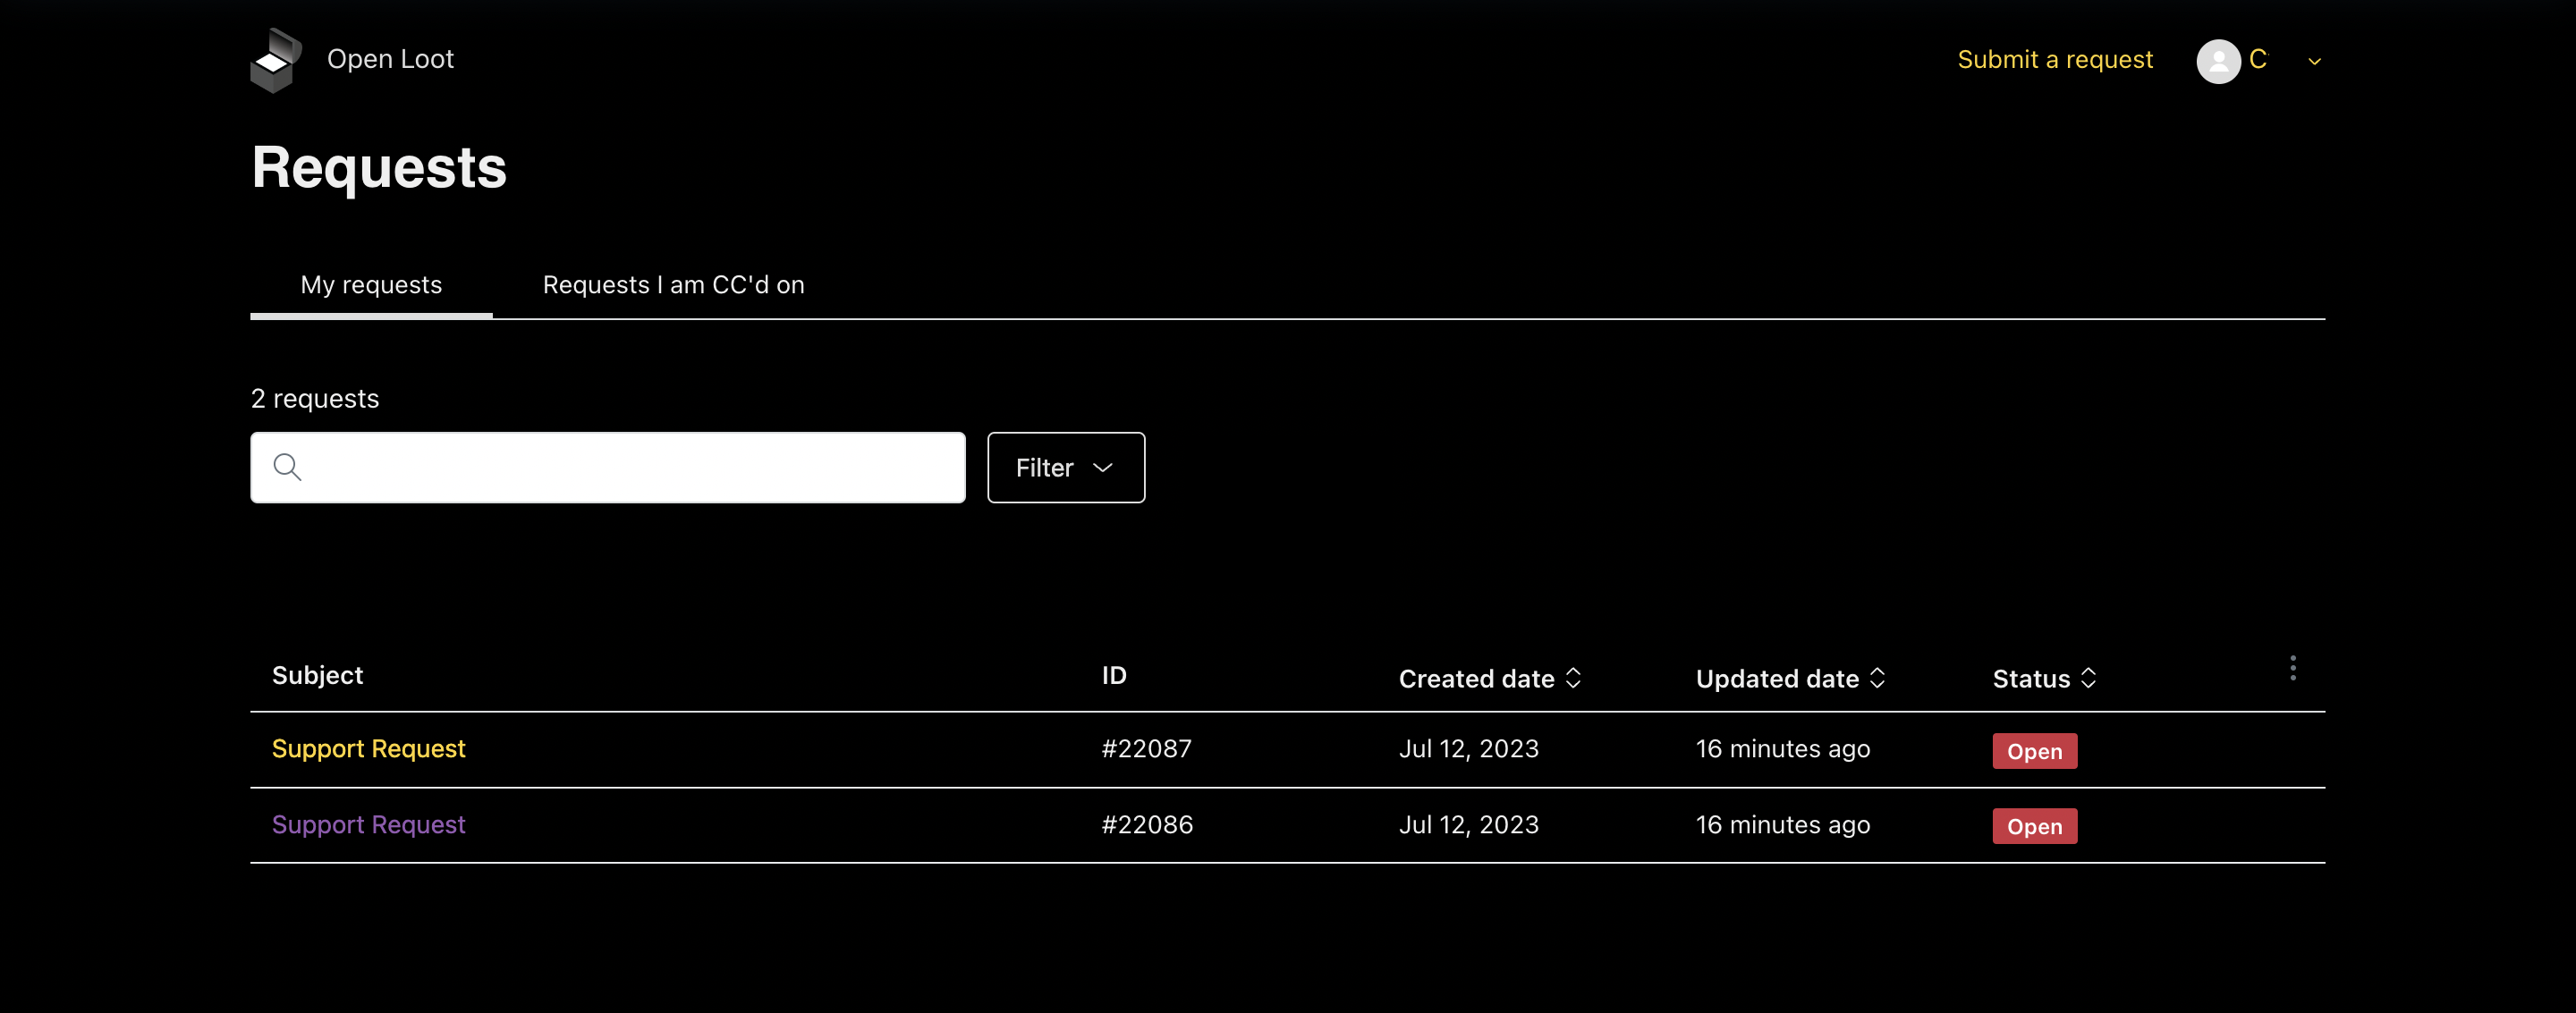
Task: Switch to Requests I am CC'd on tab
Action: click(673, 285)
